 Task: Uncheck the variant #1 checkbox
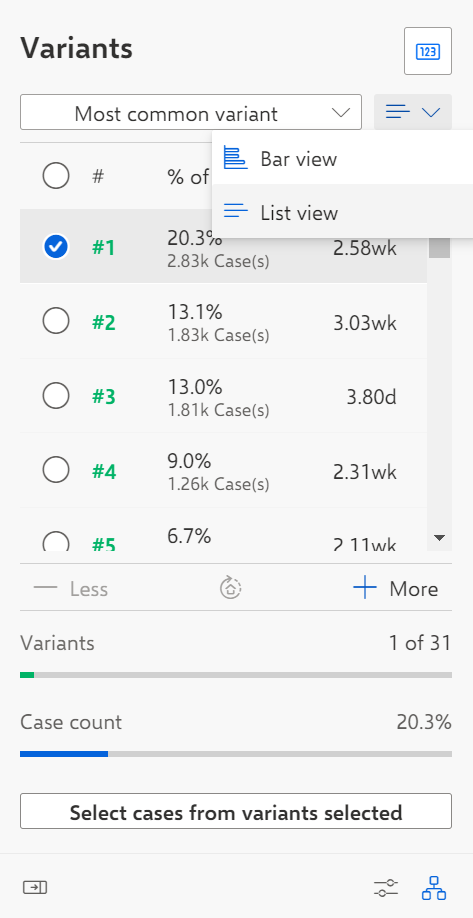click(x=56, y=247)
